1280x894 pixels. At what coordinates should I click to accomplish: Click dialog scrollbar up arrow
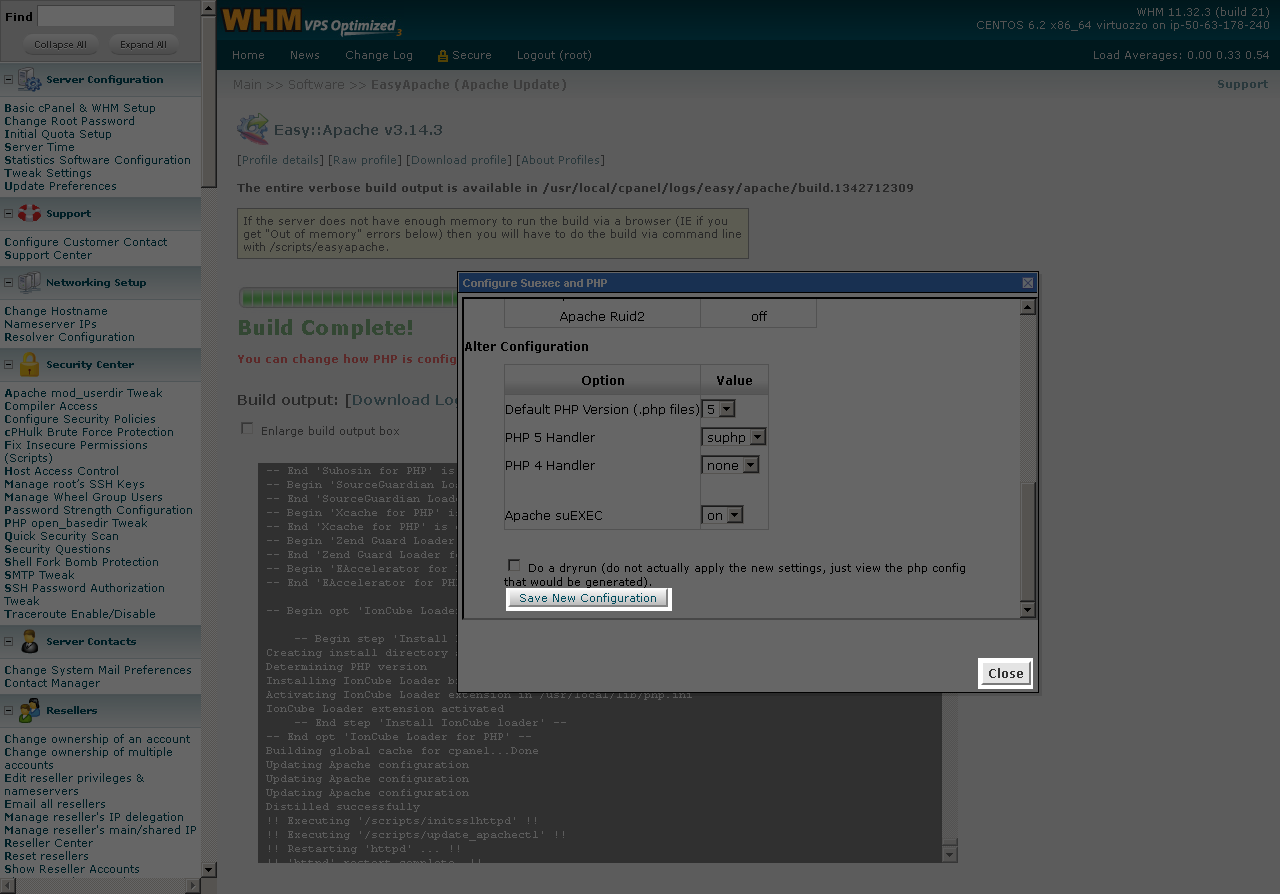pyautogui.click(x=1027, y=307)
